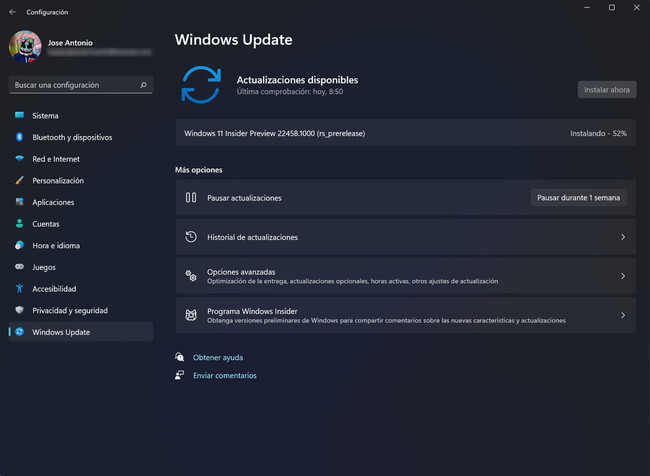Click the Cuentas person icon
The width and height of the screenshot is (650, 476).
pyautogui.click(x=19, y=223)
